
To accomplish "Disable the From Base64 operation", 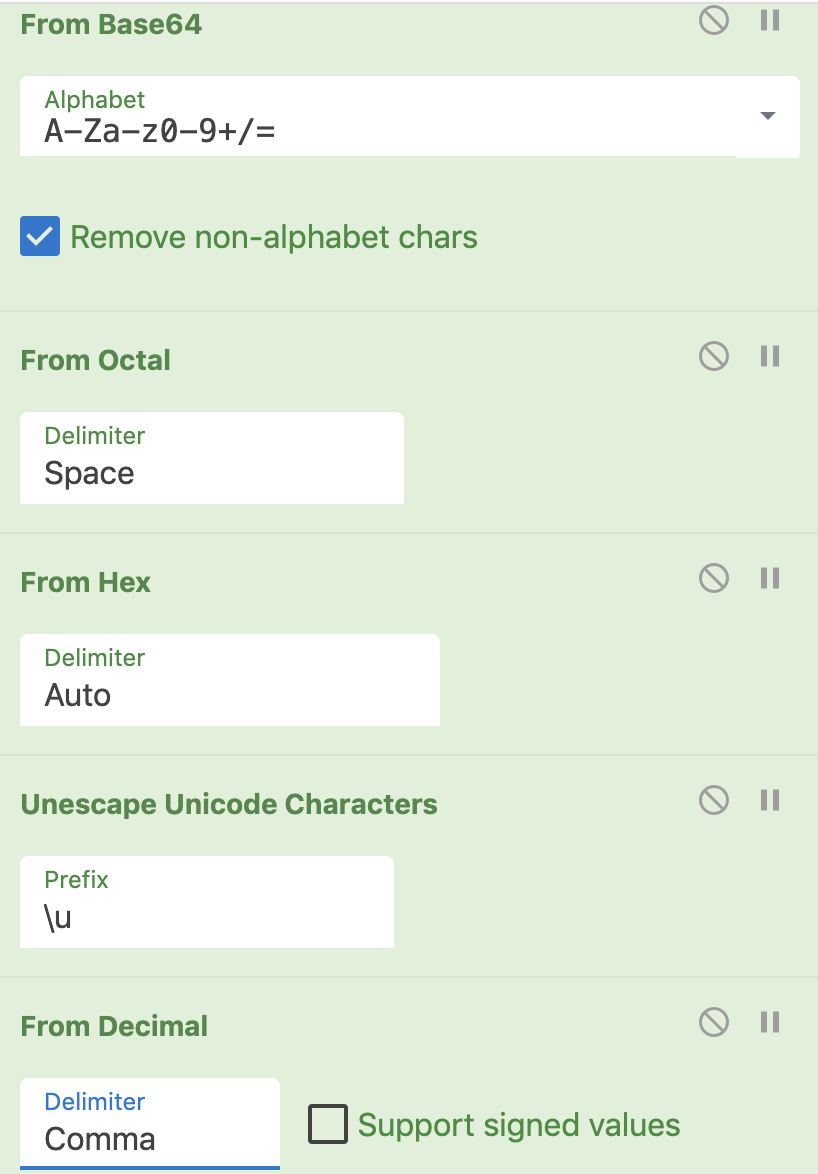I will click(x=714, y=21).
